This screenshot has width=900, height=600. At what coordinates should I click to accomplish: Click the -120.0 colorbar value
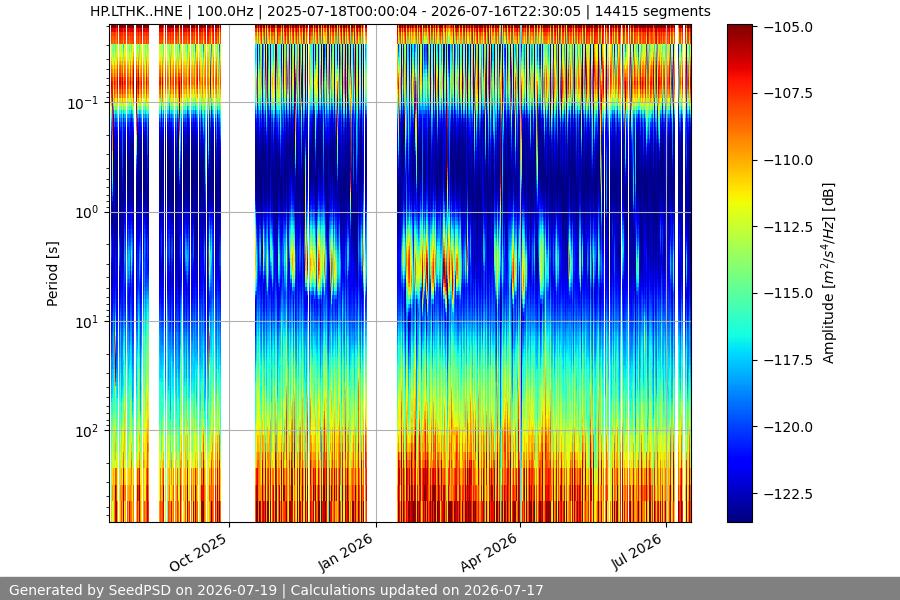coord(788,427)
